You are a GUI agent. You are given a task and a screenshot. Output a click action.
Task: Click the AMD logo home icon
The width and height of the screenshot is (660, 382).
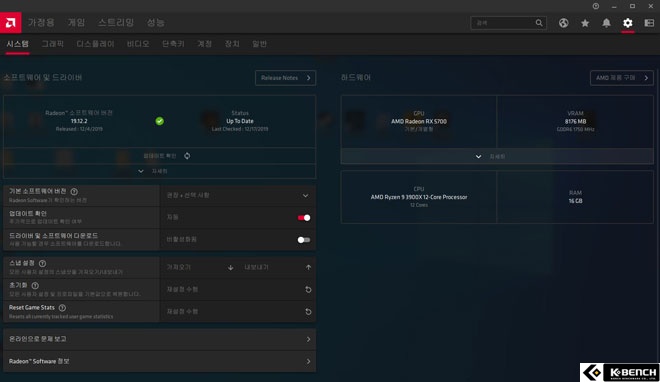(x=11, y=23)
